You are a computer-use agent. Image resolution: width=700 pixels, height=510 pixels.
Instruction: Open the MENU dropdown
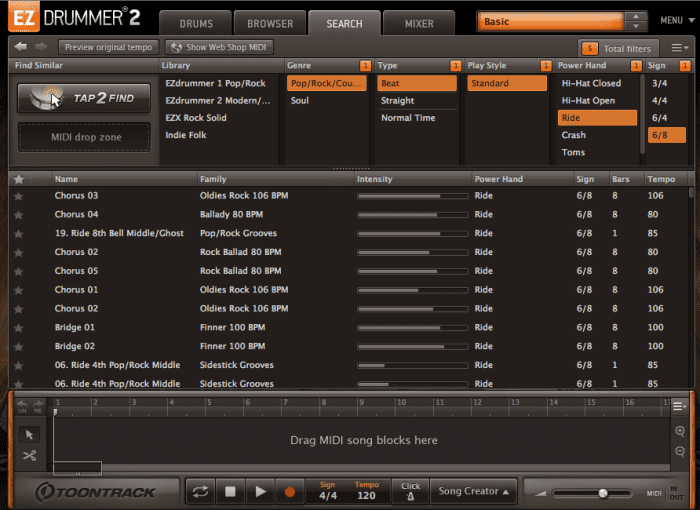click(x=677, y=20)
